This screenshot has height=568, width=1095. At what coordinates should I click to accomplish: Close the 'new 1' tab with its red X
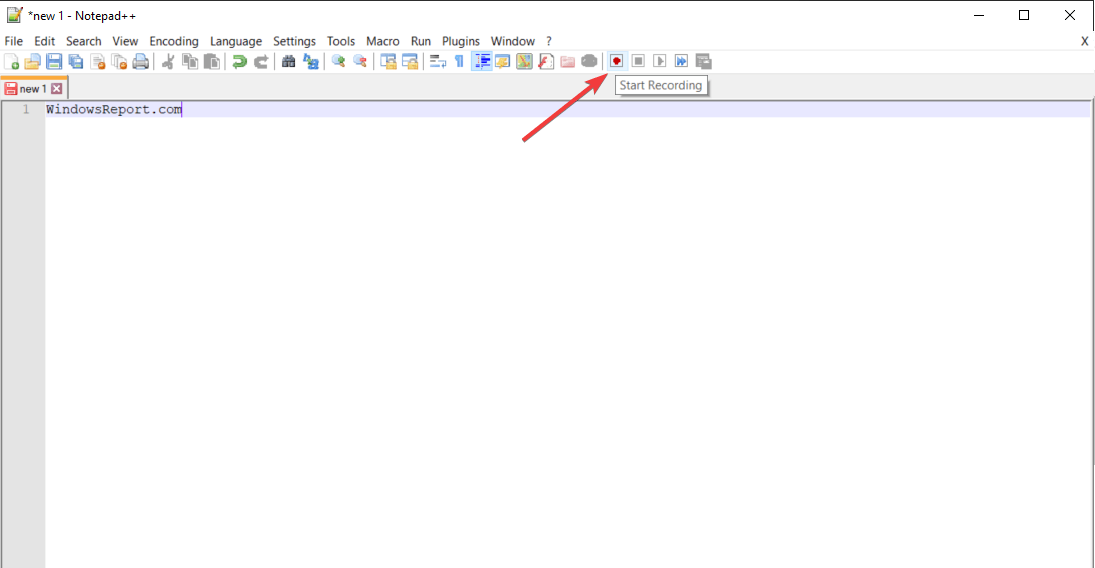point(57,89)
